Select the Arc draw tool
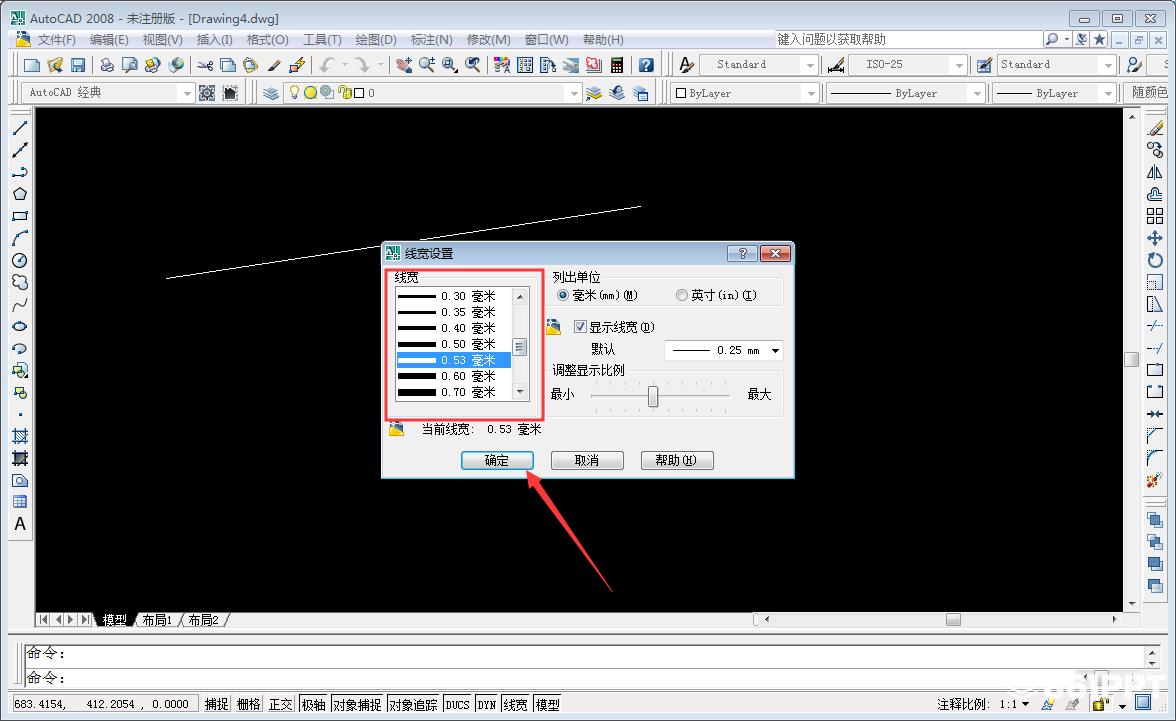The width and height of the screenshot is (1176, 721). pyautogui.click(x=20, y=238)
